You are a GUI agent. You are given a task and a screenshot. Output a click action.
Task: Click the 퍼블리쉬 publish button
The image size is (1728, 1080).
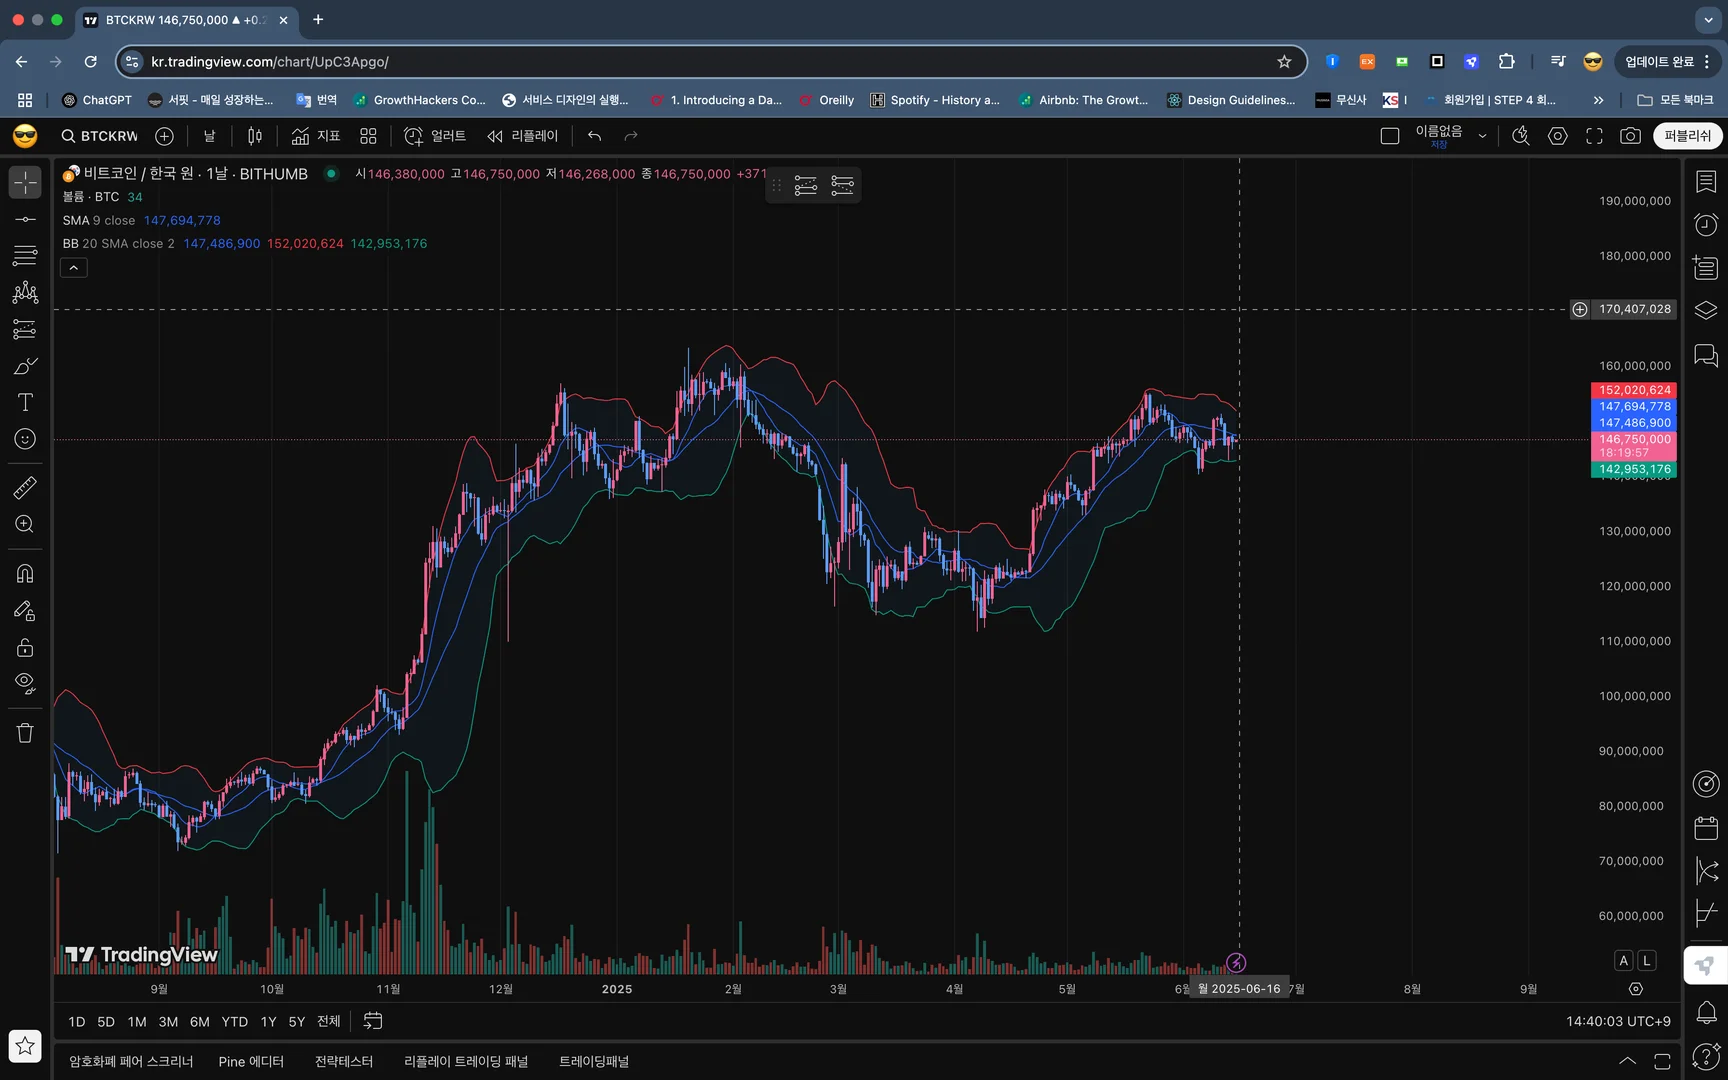1687,136
